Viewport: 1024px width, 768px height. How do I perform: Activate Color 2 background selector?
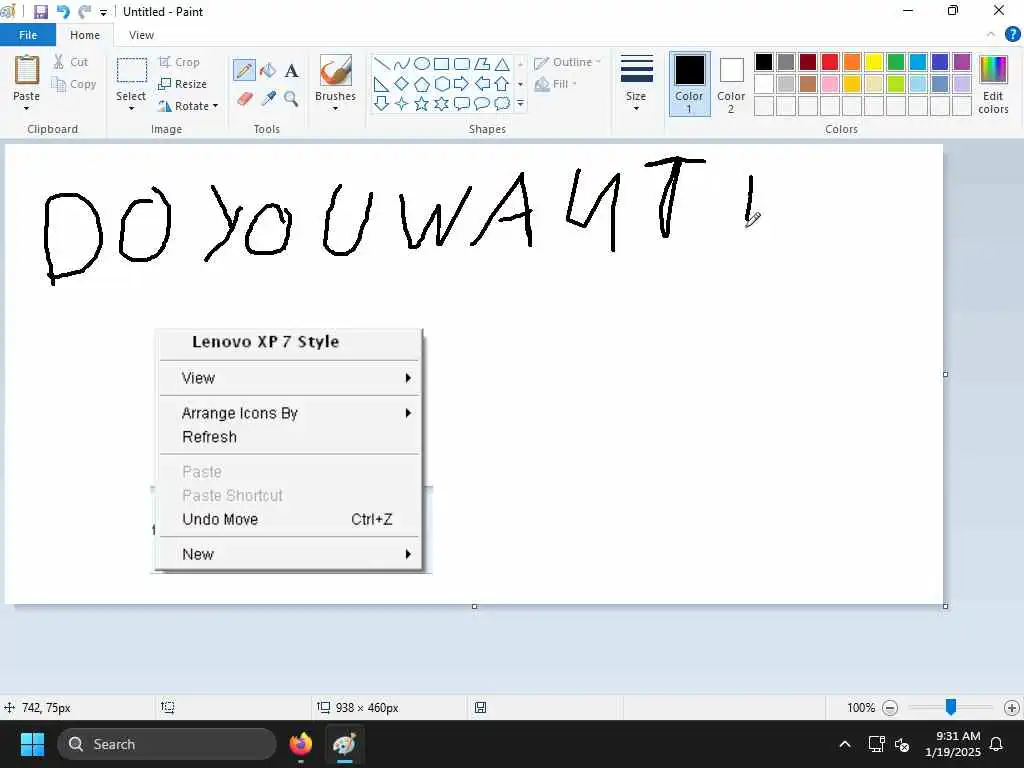pos(731,84)
